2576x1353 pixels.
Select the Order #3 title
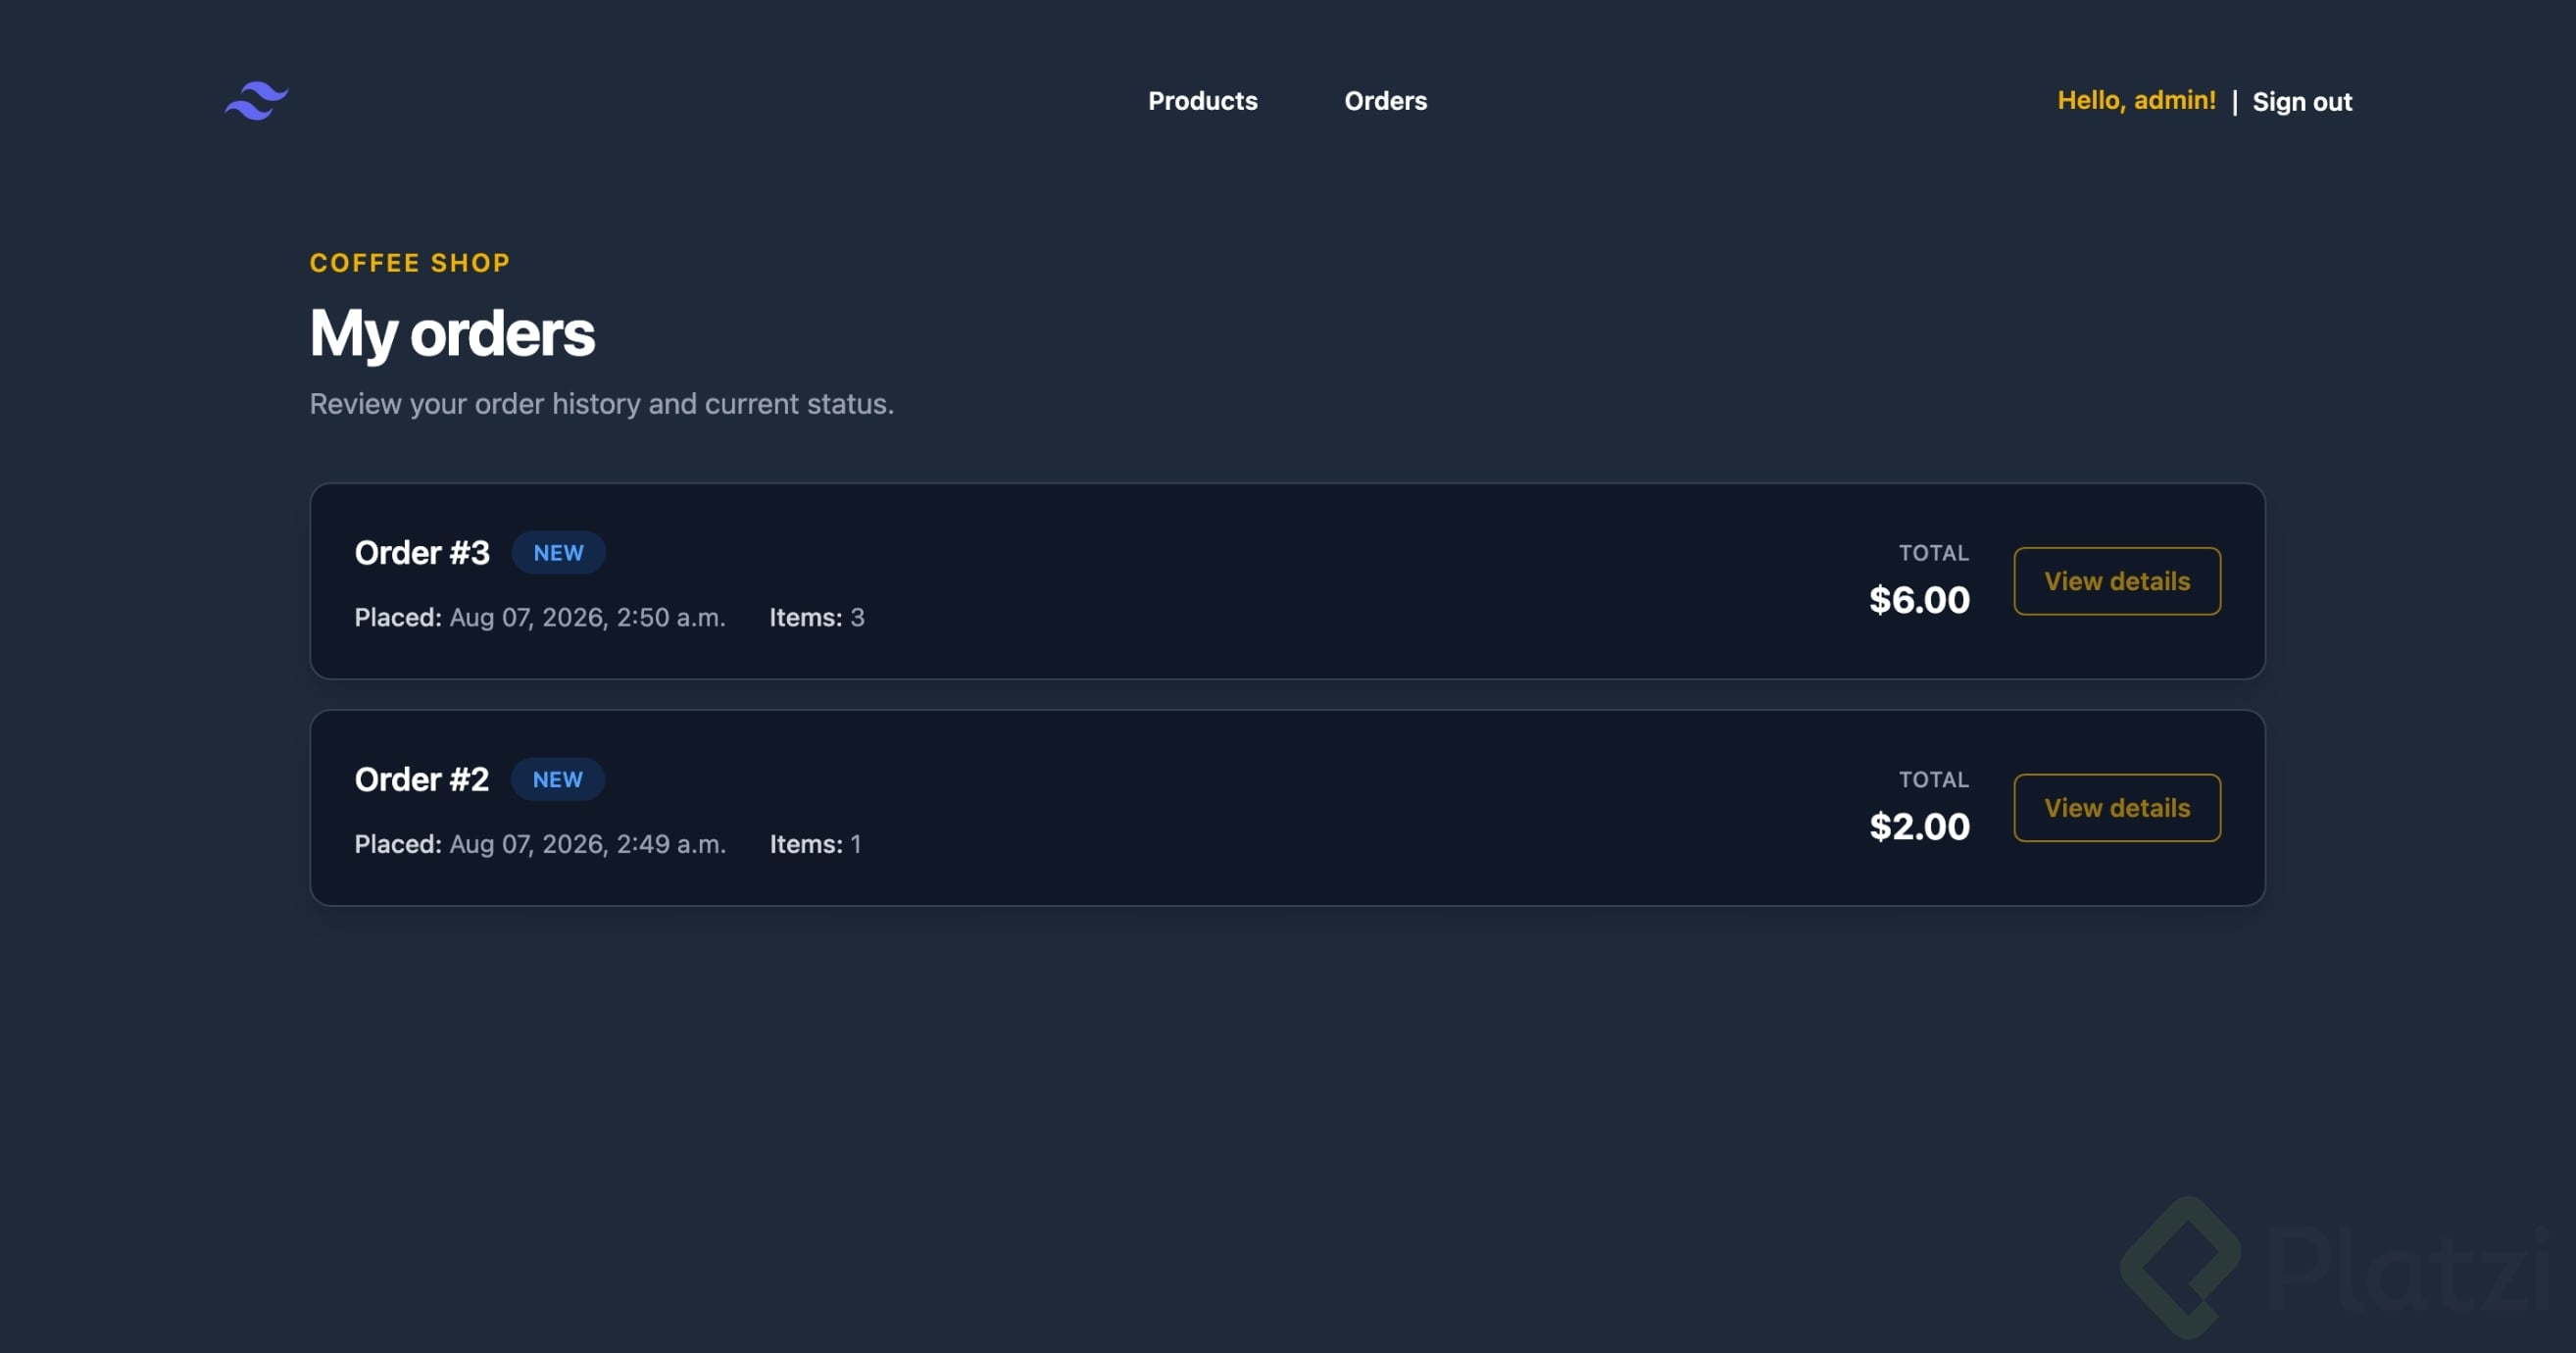pos(422,553)
